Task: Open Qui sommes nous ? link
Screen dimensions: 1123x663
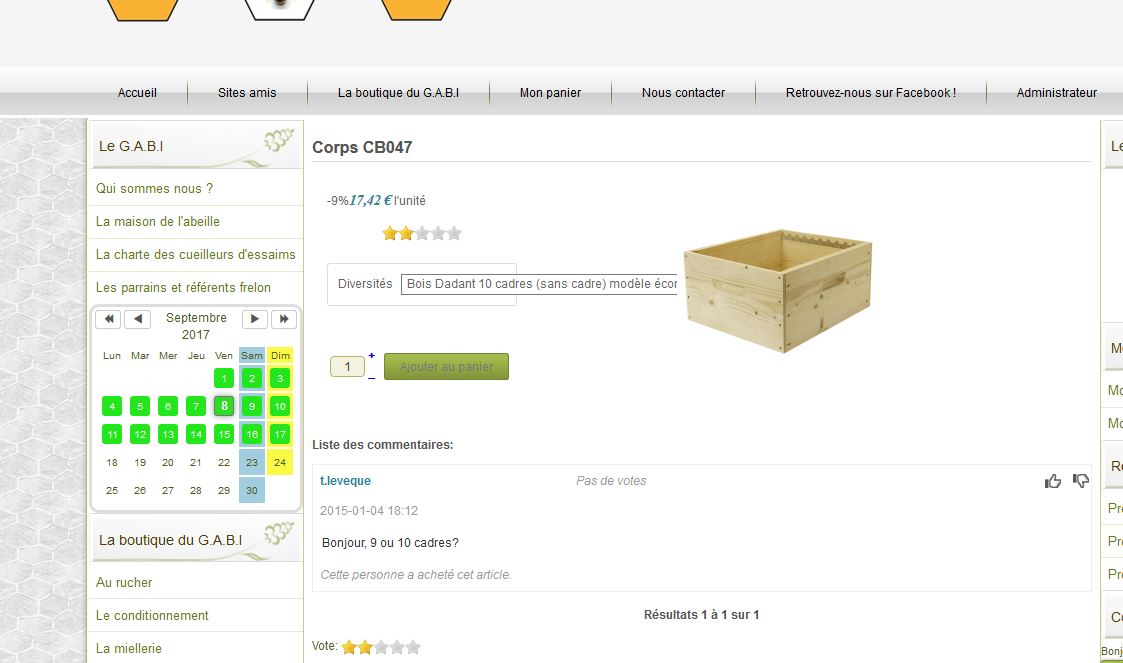Action: [x=154, y=188]
